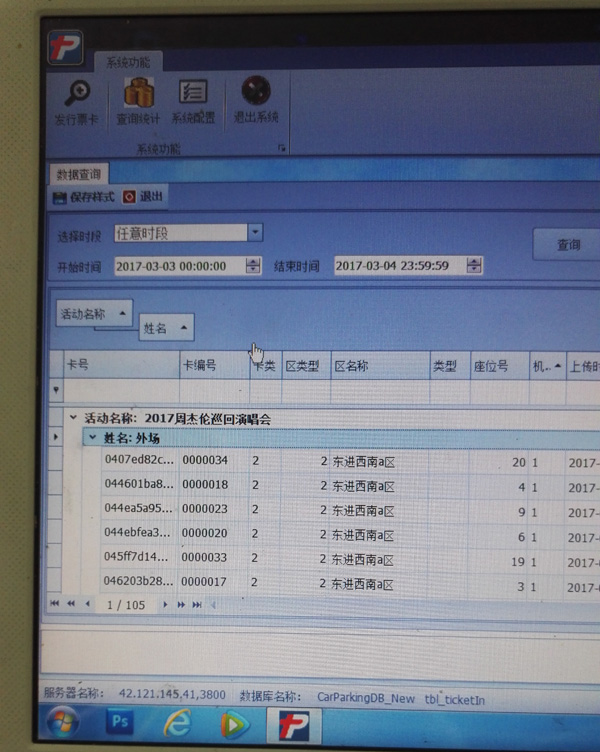Switch to the 系统功能 ribbon tab
This screenshot has width=600, height=752.
tap(128, 62)
